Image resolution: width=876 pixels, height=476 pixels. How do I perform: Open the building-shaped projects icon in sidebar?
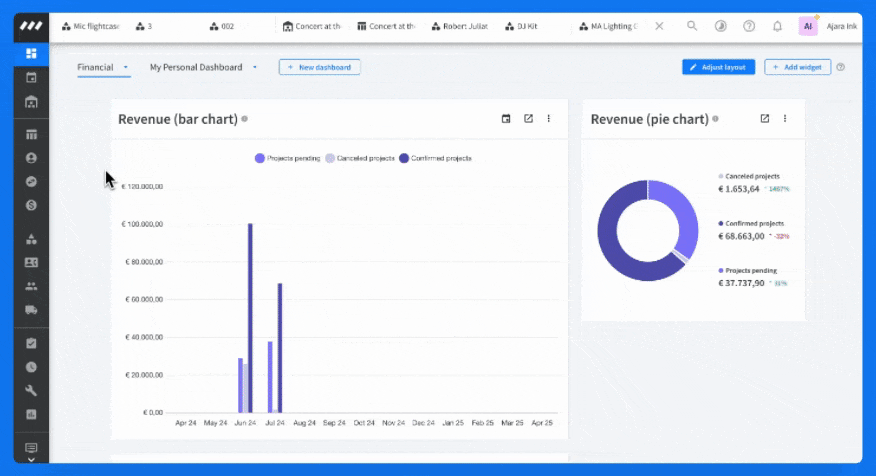coord(31,102)
